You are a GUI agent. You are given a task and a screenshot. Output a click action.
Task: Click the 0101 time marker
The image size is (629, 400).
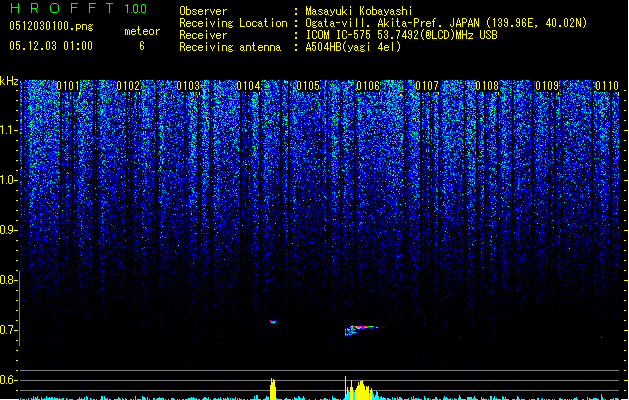[68, 86]
